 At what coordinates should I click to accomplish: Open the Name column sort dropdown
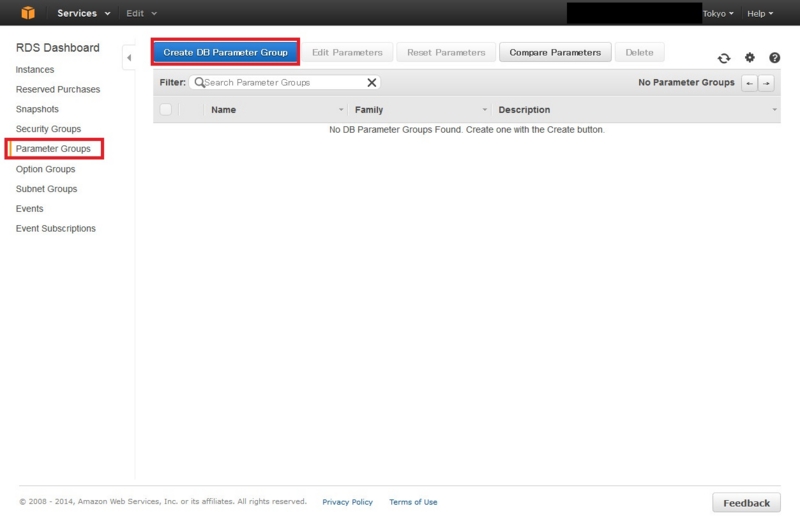point(341,110)
